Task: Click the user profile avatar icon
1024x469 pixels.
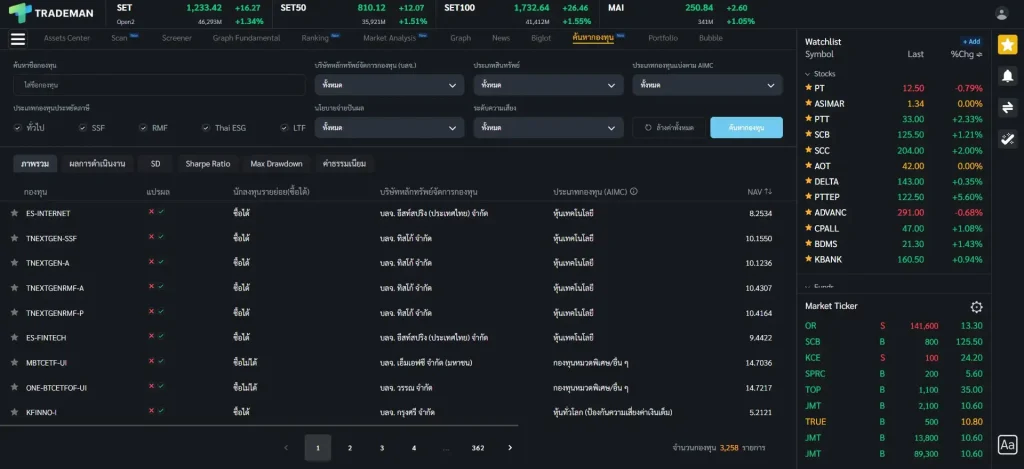Action: (x=1002, y=13)
